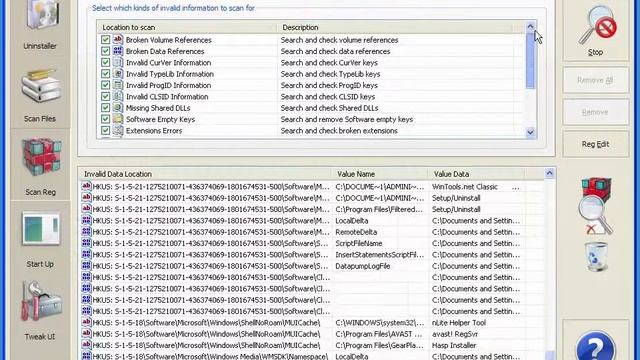Uncheck Broken Volume References
Screen dimensions: 640x360
pyautogui.click(x=105, y=40)
